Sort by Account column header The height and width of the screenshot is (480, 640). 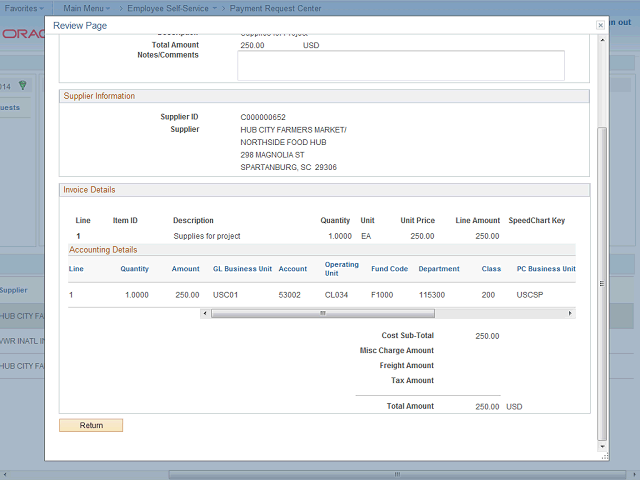(x=293, y=269)
